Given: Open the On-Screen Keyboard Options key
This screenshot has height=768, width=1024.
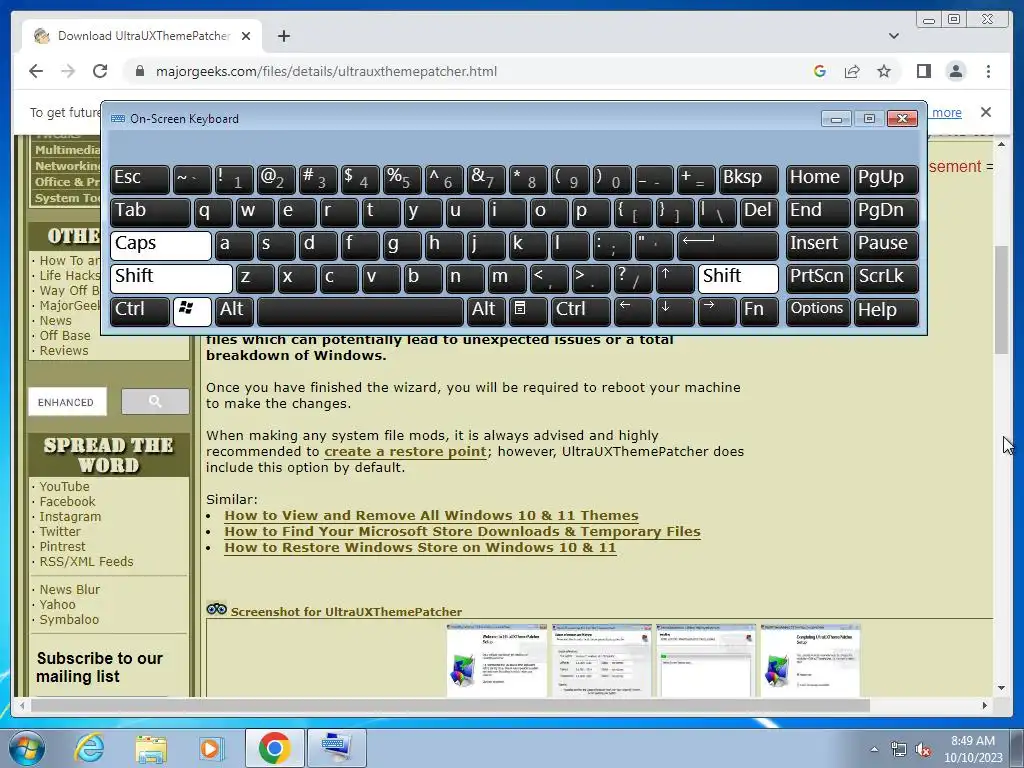Looking at the screenshot, I should coord(818,311).
